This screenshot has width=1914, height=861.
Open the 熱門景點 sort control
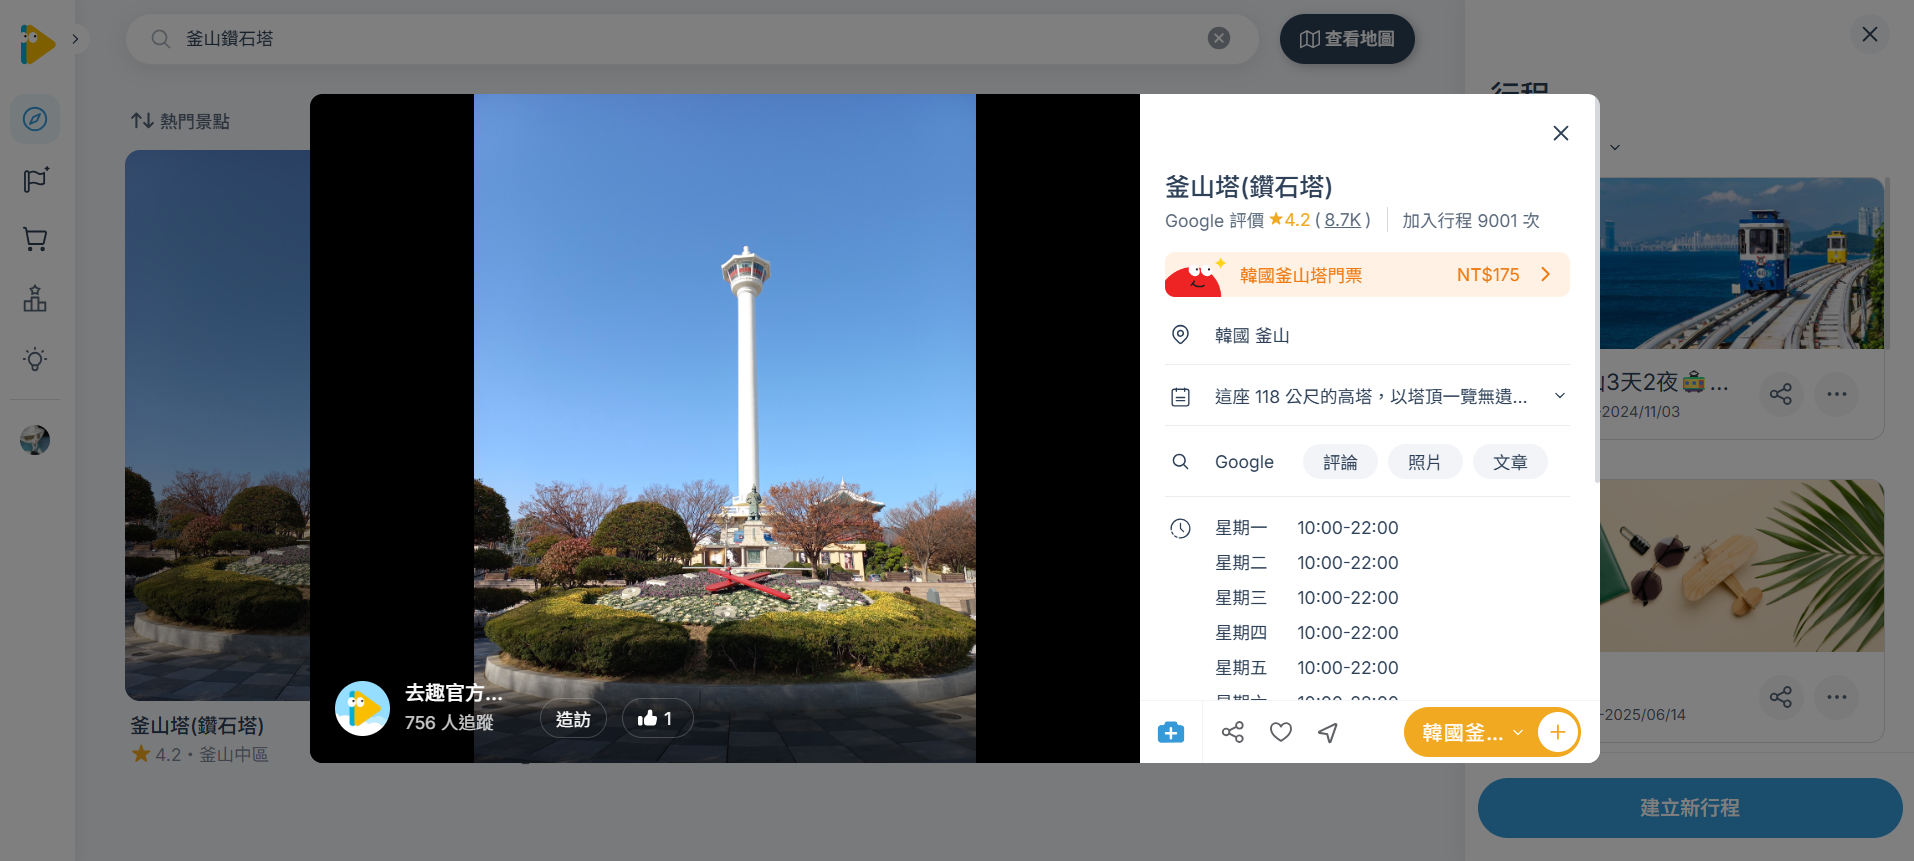180,121
